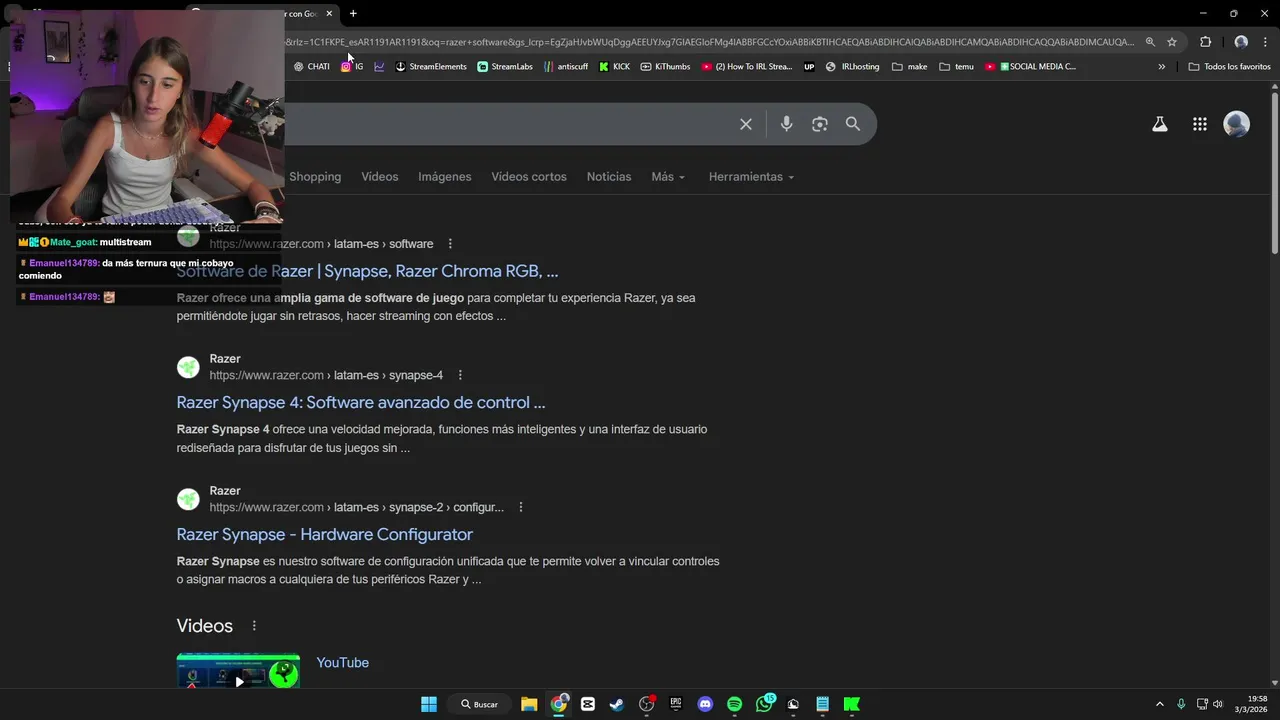Open the Chrome extensions puzzle icon

pyautogui.click(x=1205, y=42)
